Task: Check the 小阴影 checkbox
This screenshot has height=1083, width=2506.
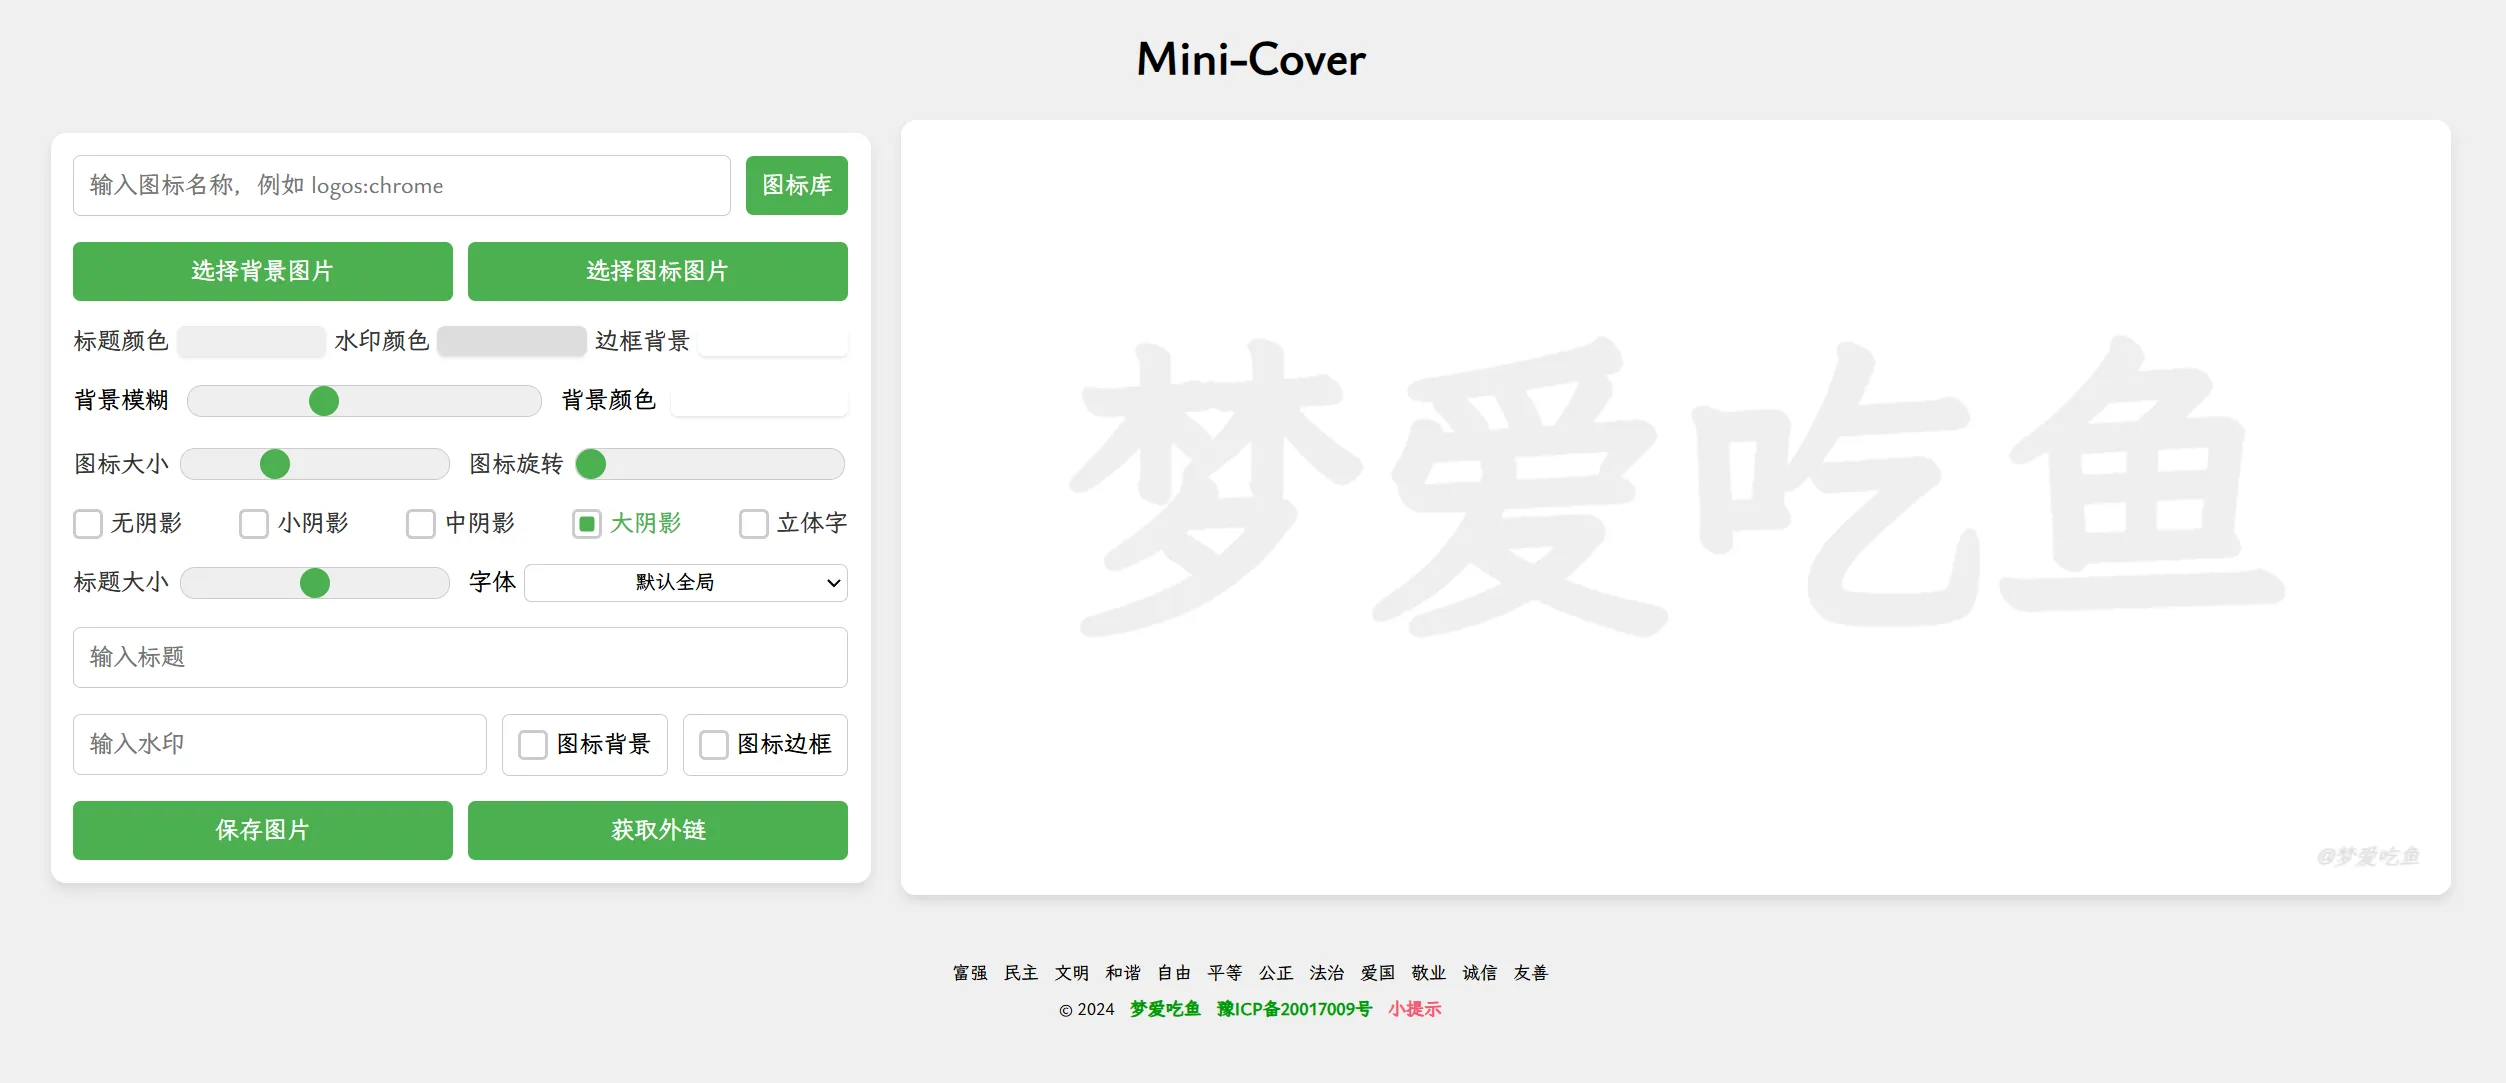Action: click(253, 524)
